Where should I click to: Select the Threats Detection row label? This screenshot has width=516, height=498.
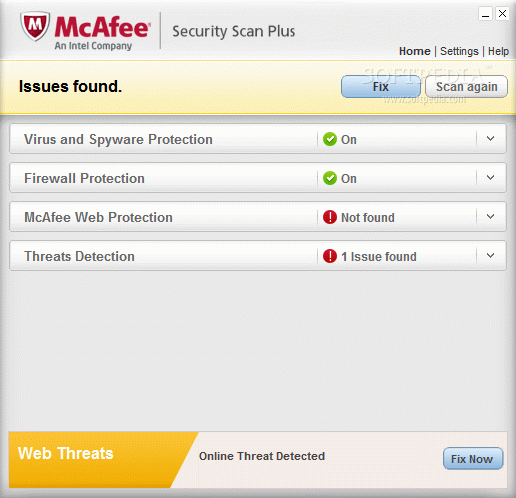tap(79, 256)
